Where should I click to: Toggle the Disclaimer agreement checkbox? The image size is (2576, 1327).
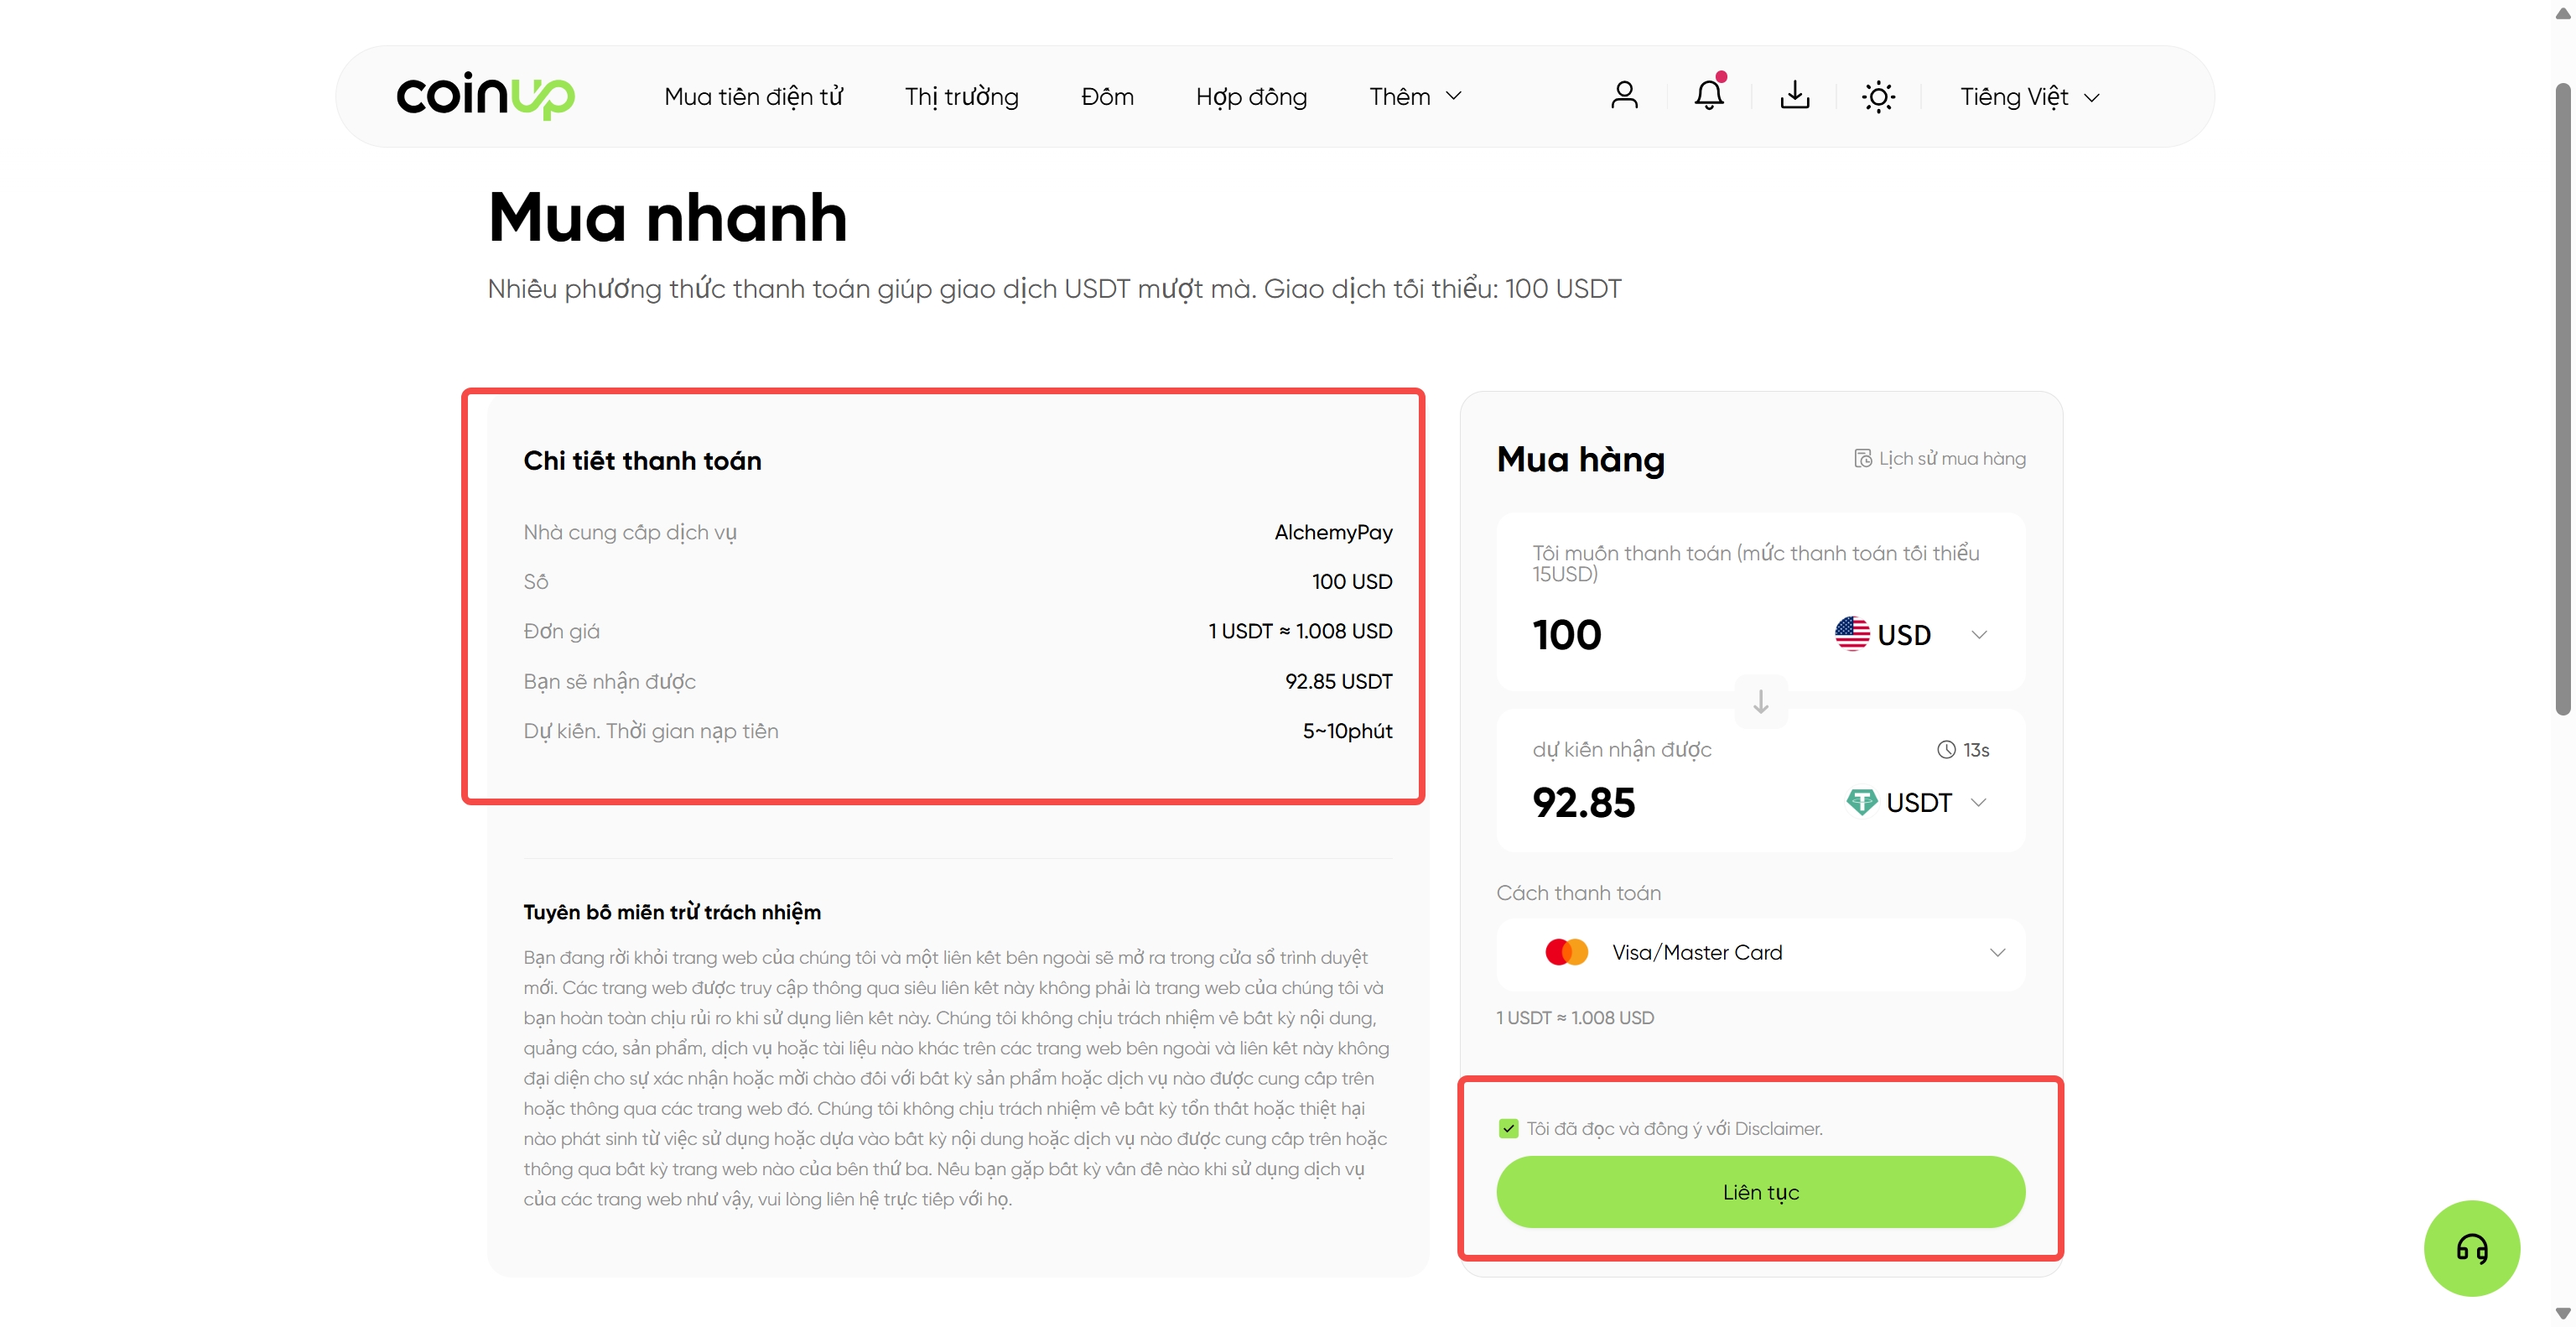click(1508, 1128)
